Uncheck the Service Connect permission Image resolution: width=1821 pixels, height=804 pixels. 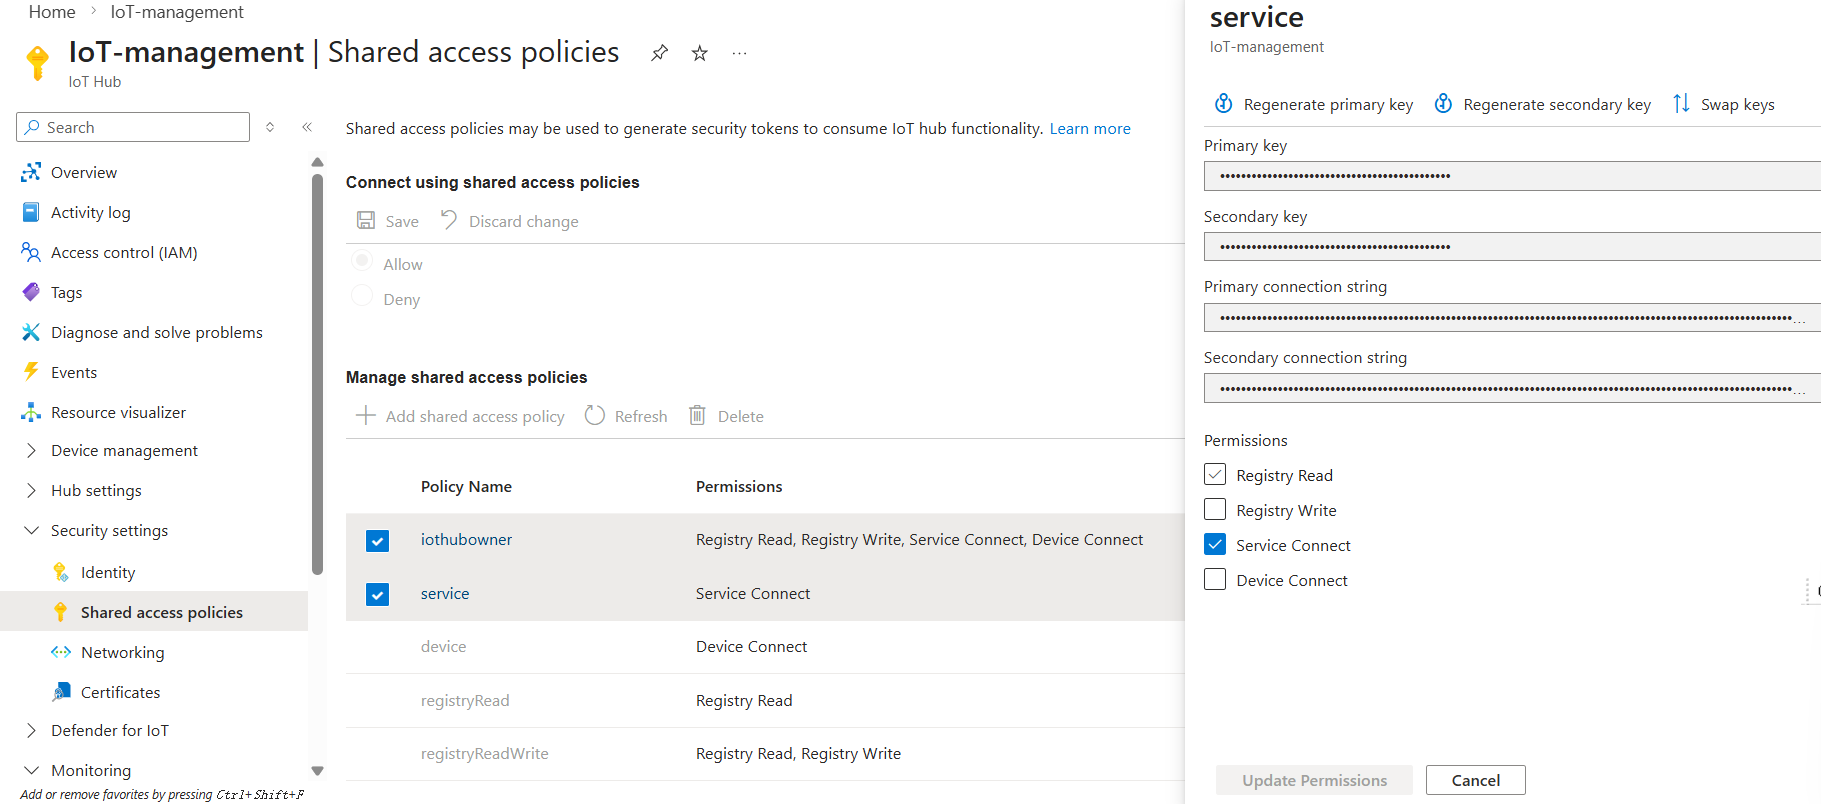[1215, 545]
